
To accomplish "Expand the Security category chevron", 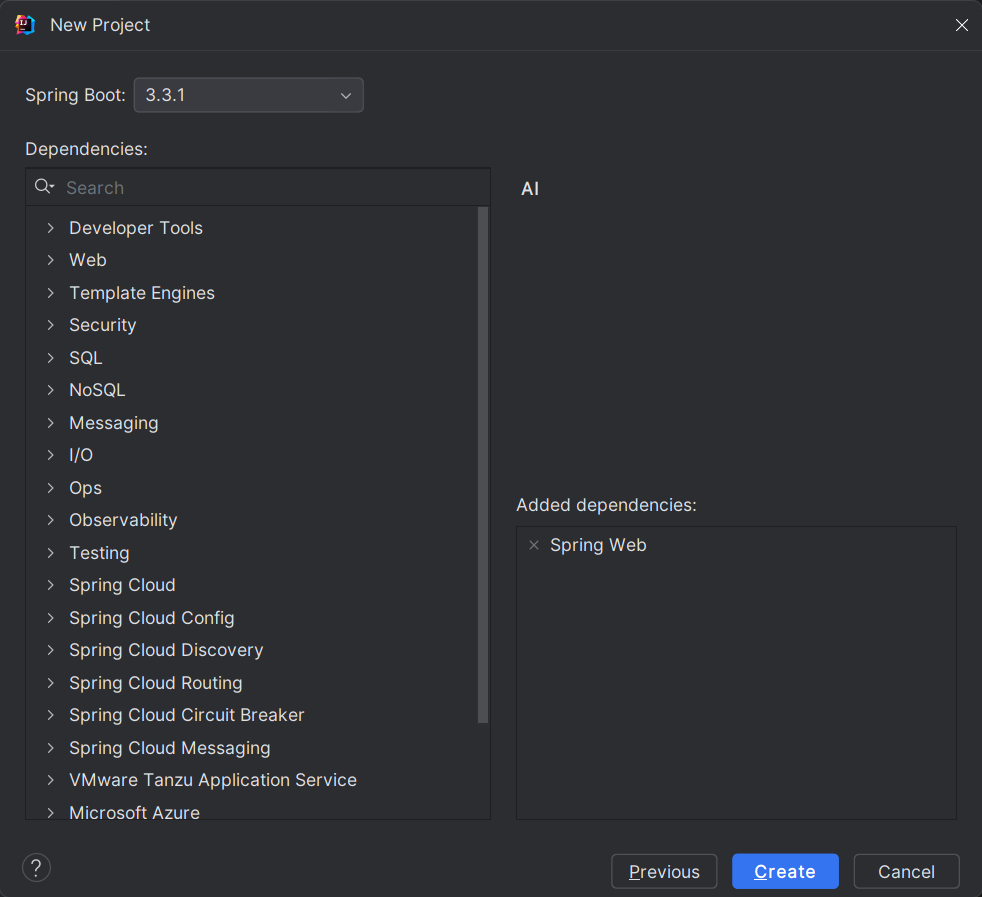I will (x=50, y=325).
